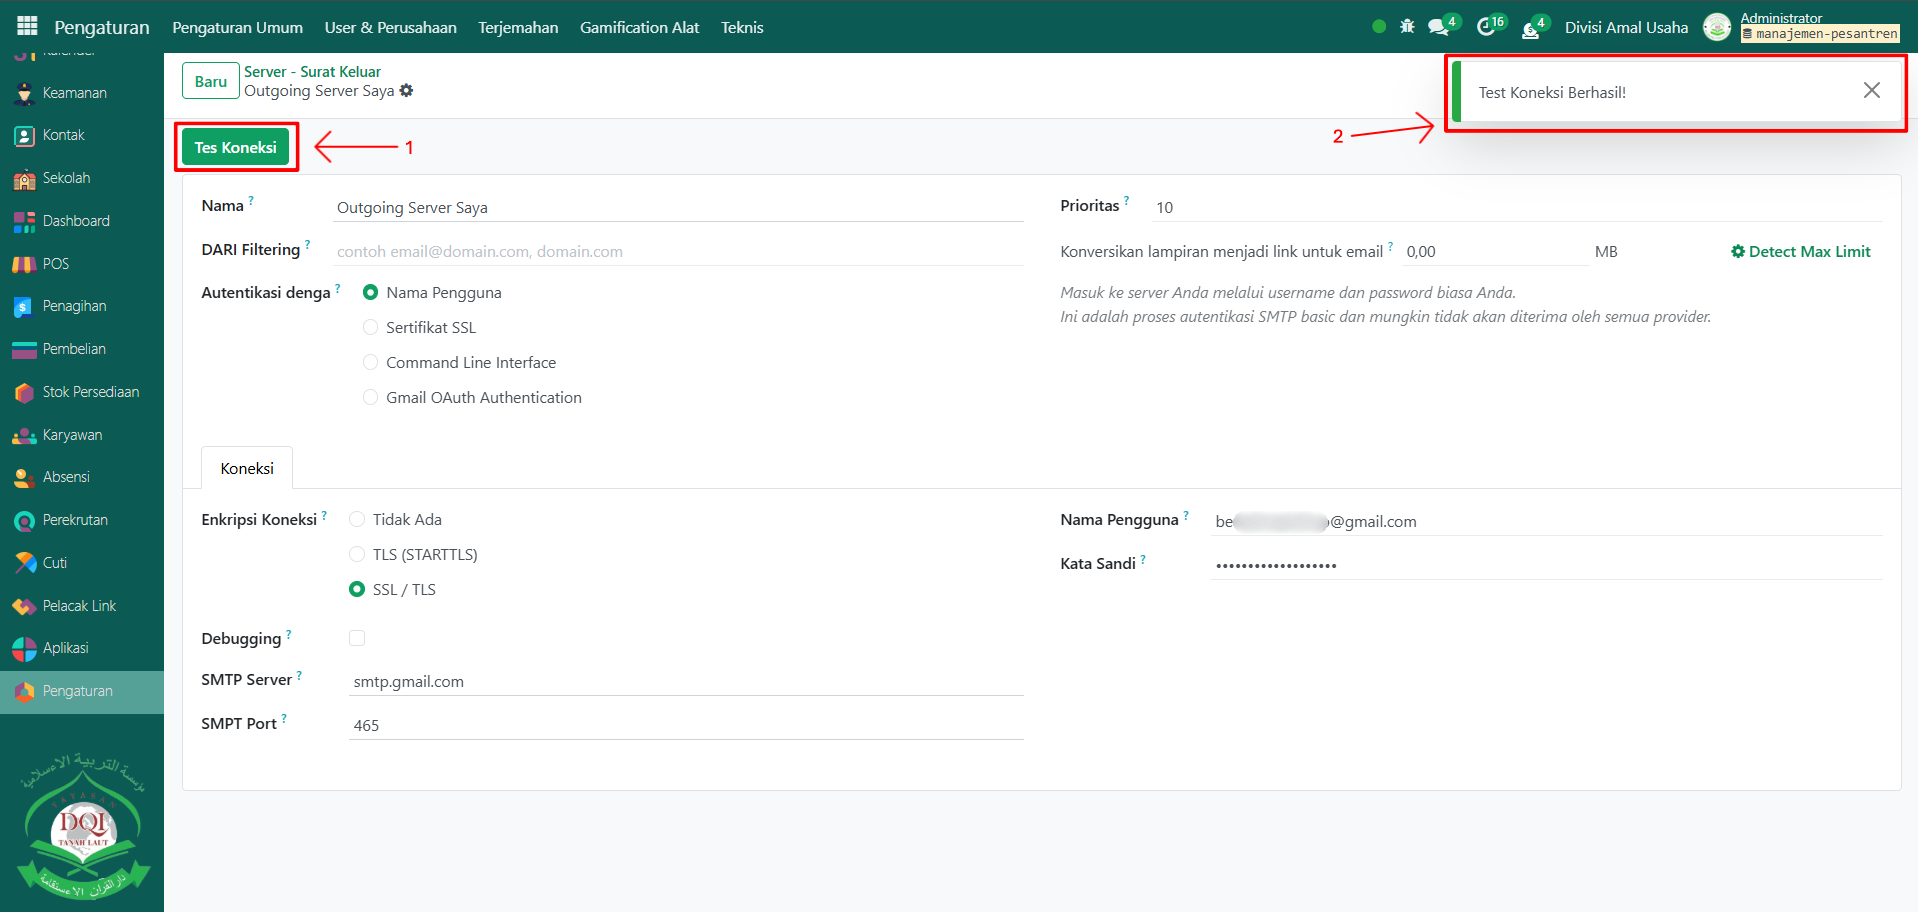Open the chat messages icon
Screen dimensions: 1918x912
(x=1439, y=27)
